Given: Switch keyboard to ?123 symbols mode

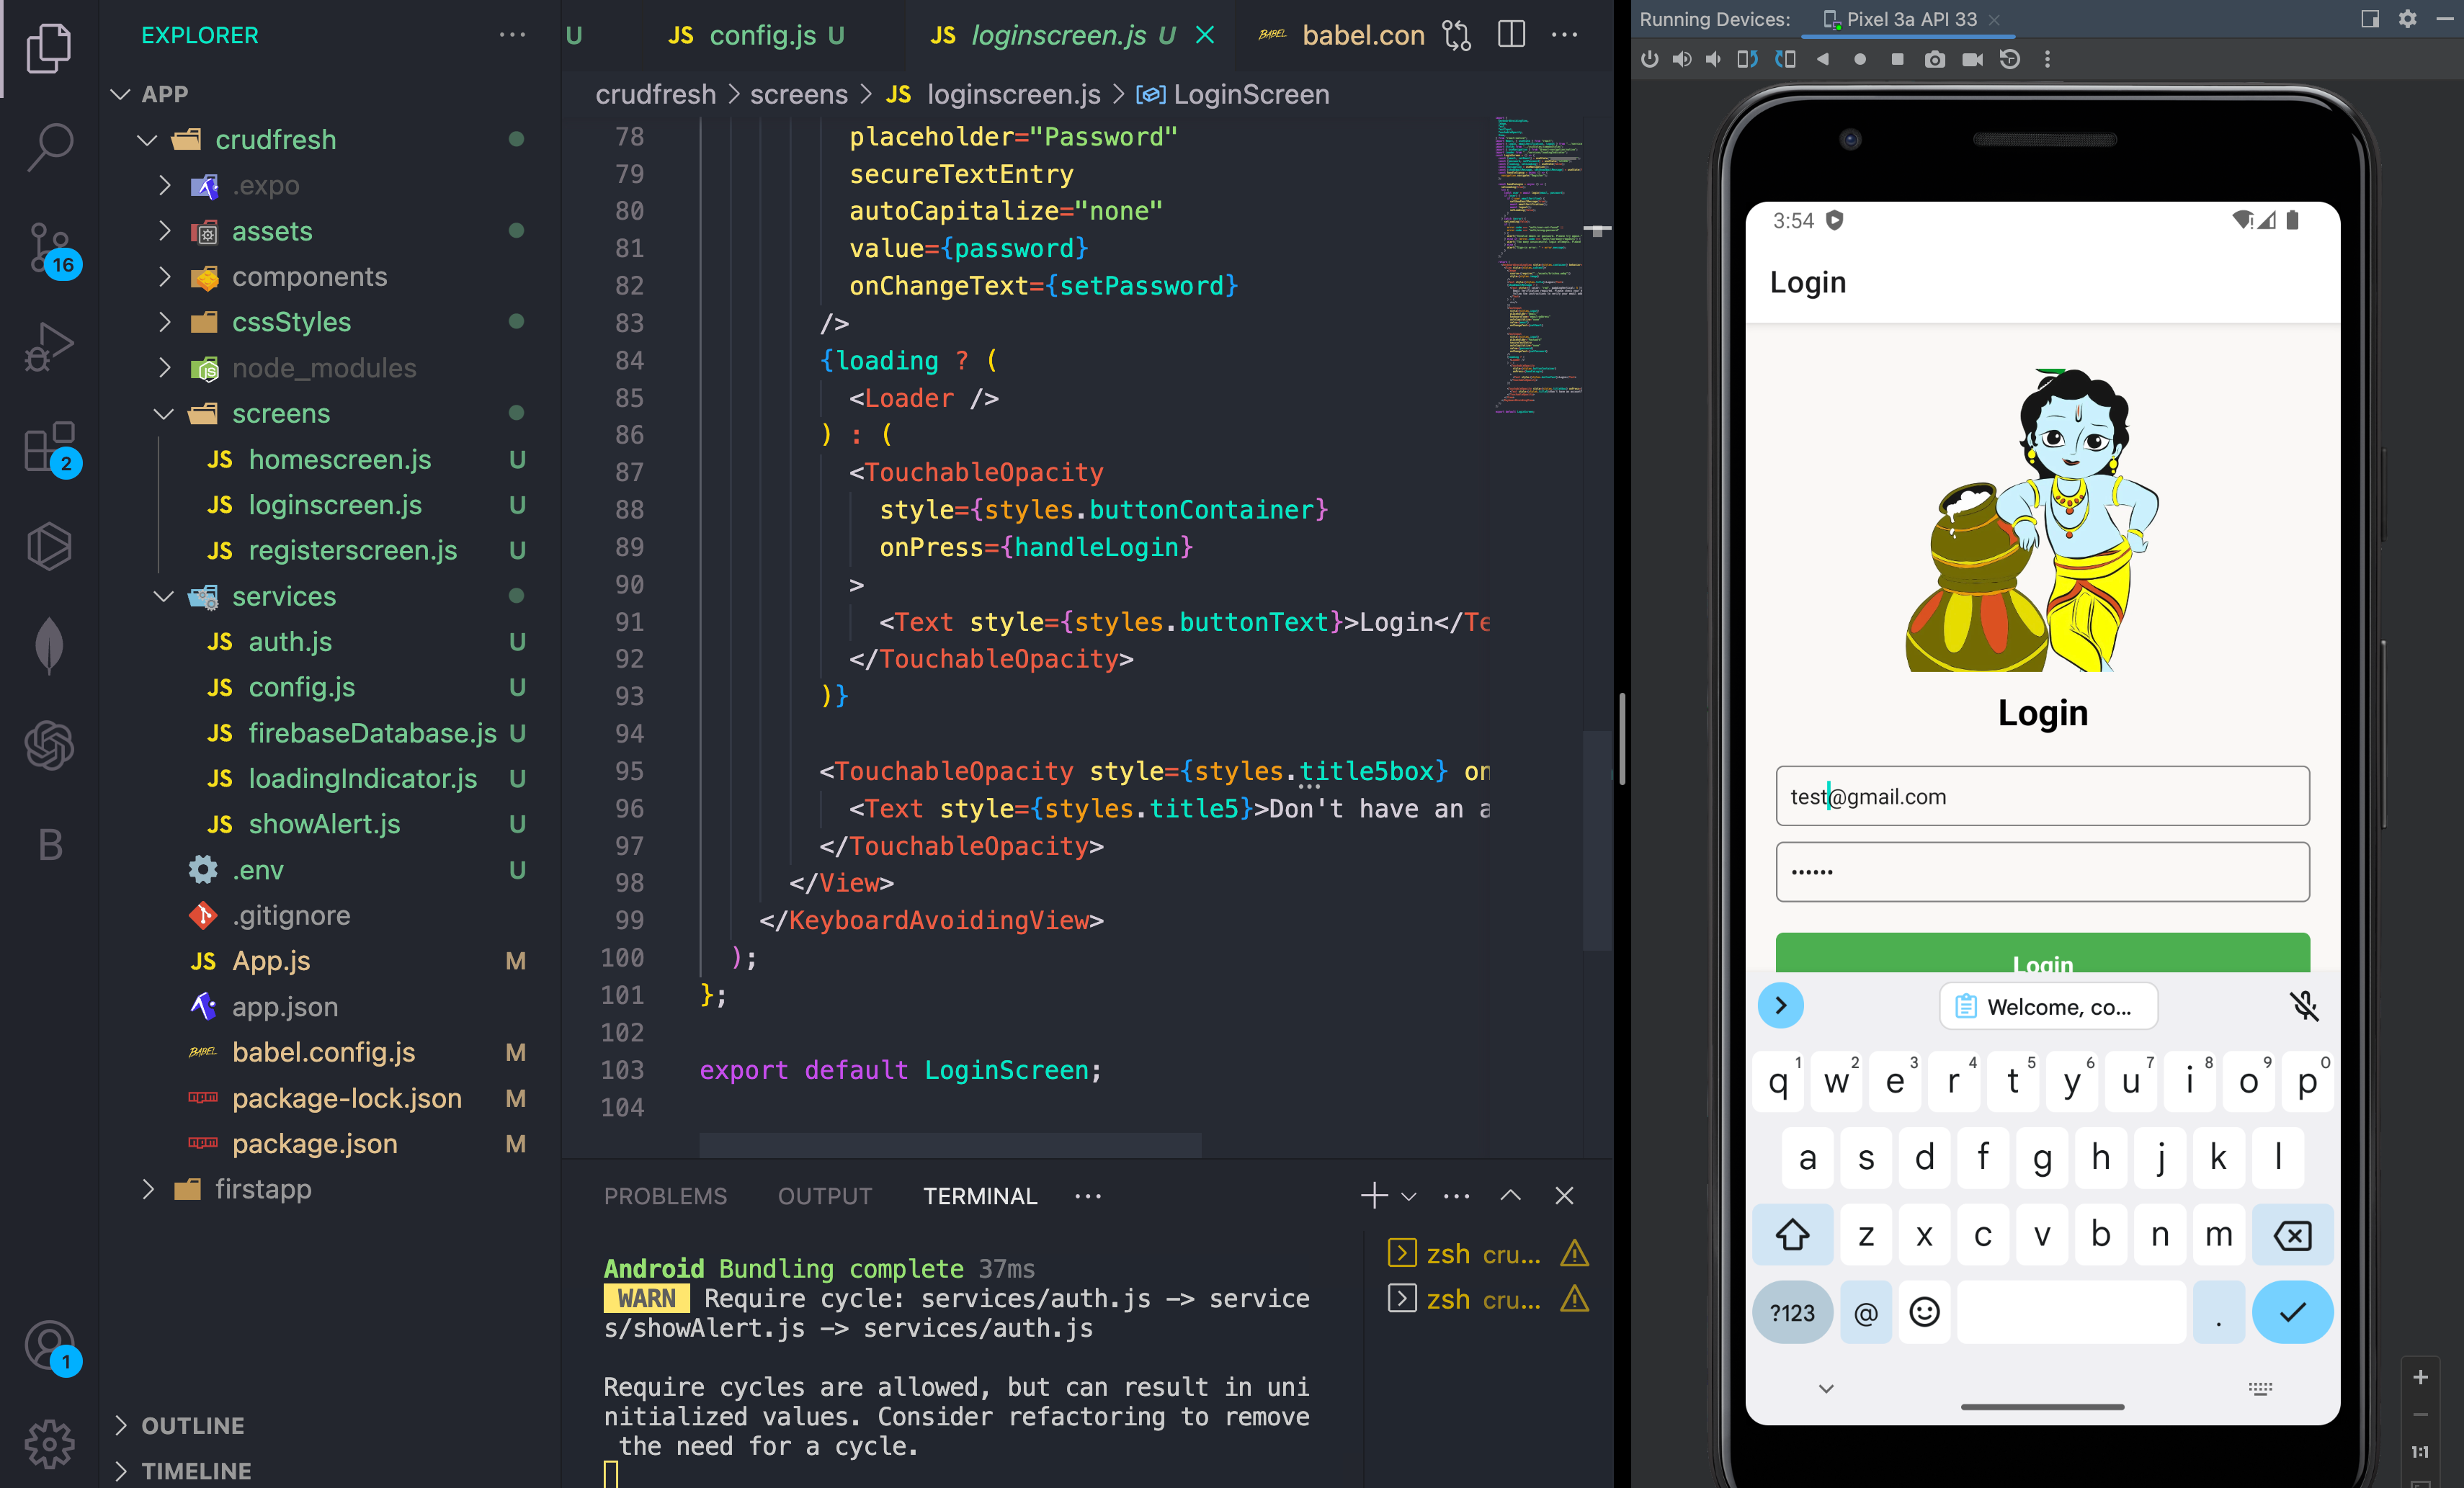Looking at the screenshot, I should tap(1792, 1312).
